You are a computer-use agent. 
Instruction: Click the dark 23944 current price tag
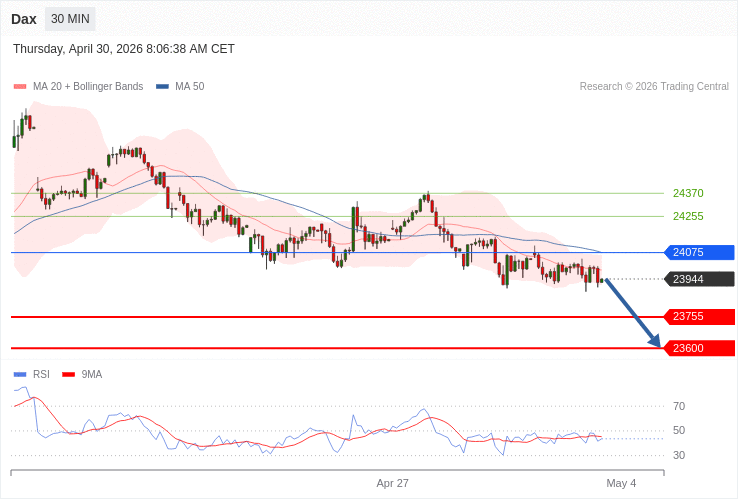[x=699, y=279]
